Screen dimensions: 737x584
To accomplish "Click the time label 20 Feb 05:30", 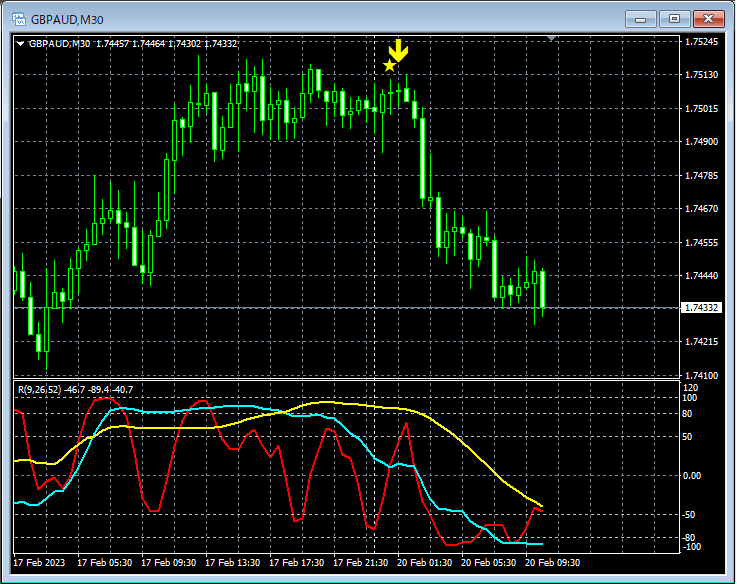I will pyautogui.click(x=488, y=562).
